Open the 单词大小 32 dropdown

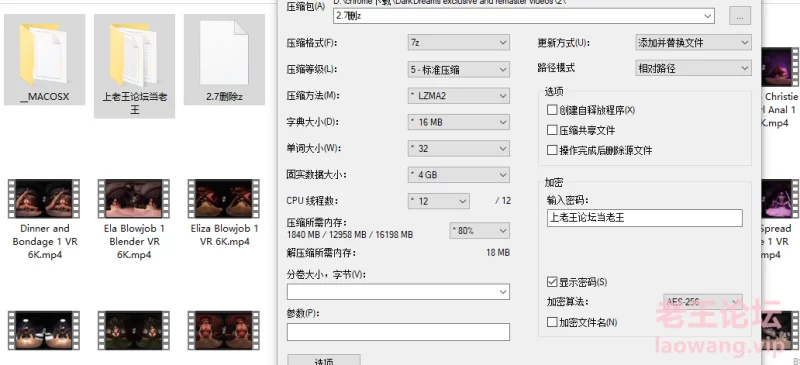pyautogui.click(x=459, y=149)
